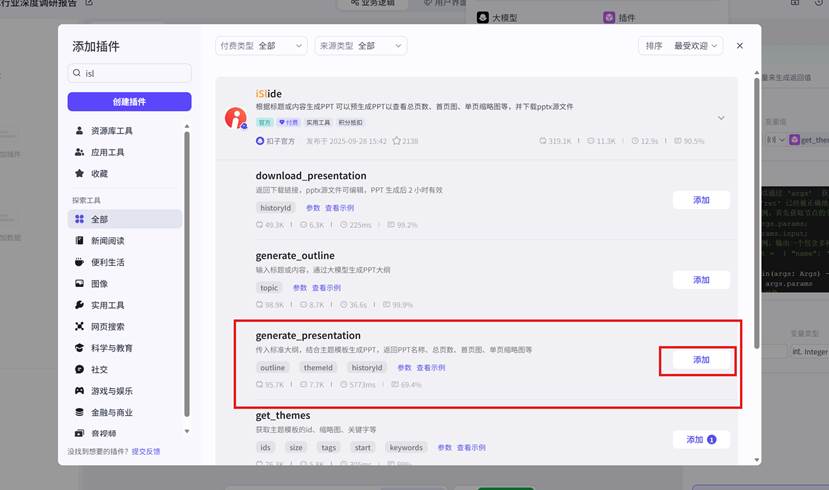Add the get_themes tool
829x490 pixels.
click(x=701, y=440)
